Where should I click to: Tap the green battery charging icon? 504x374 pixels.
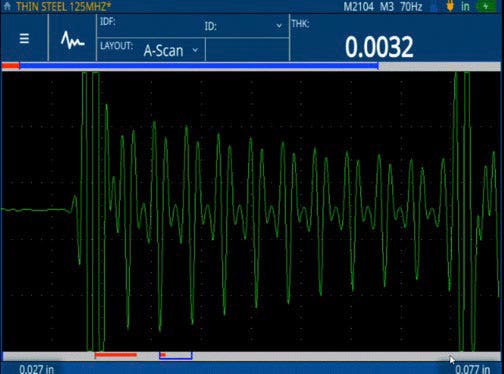[x=486, y=6]
